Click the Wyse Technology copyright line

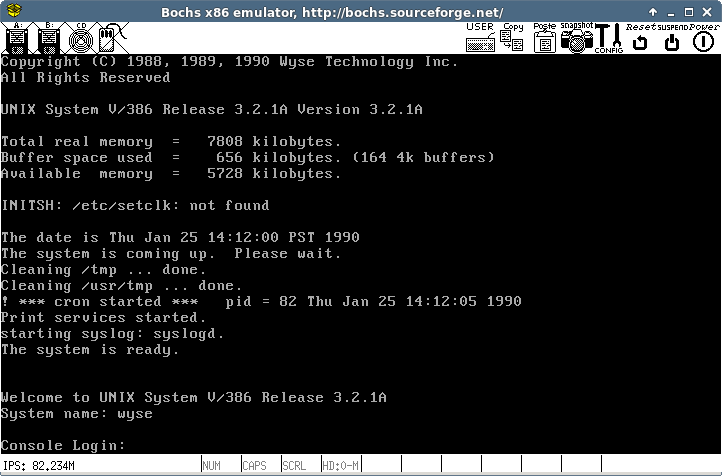[x=230, y=61]
